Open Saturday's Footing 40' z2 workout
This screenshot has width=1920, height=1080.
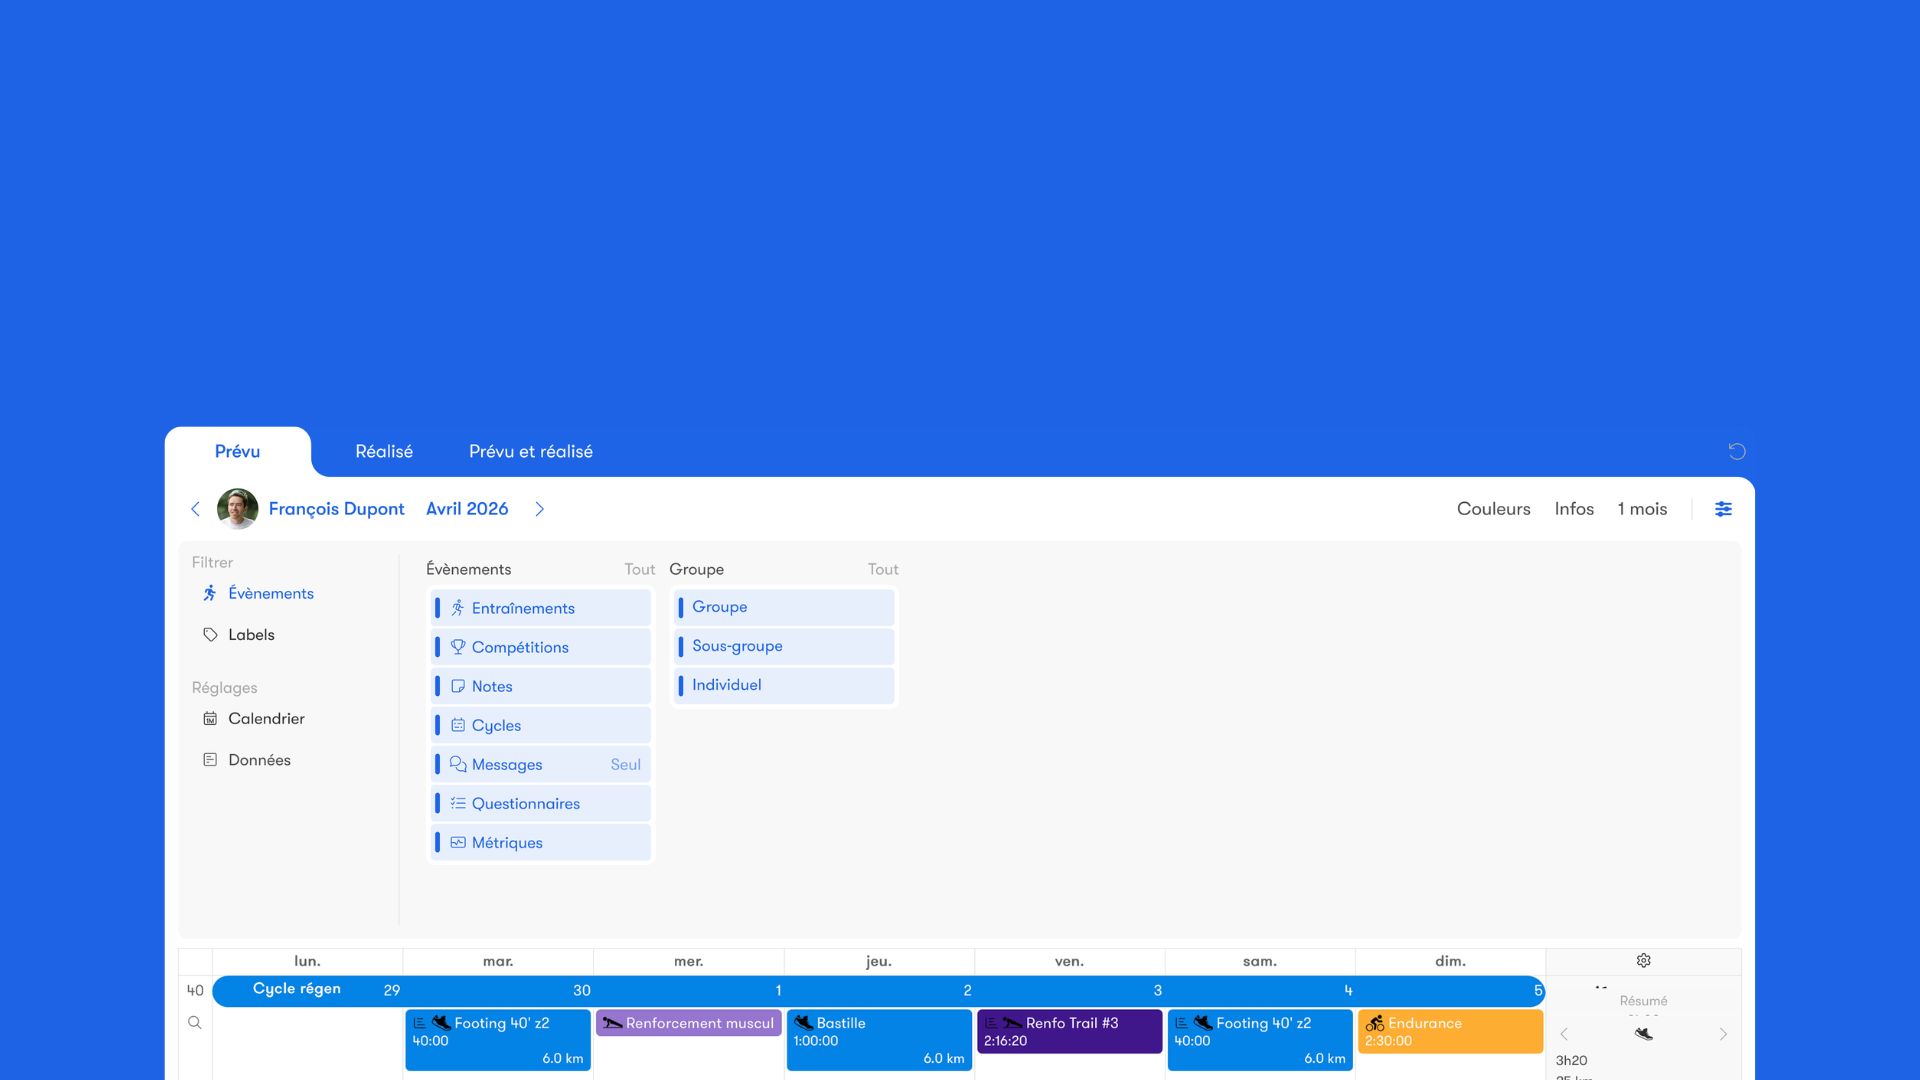pyautogui.click(x=1260, y=1040)
